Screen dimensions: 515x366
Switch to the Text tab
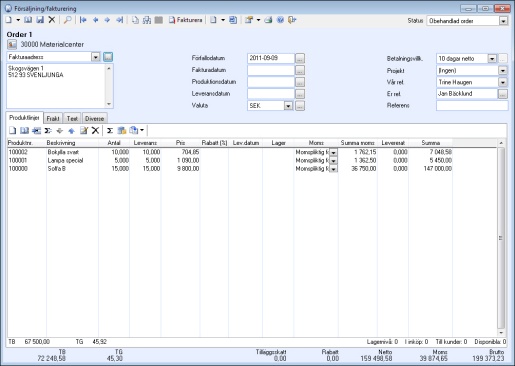click(x=72, y=118)
